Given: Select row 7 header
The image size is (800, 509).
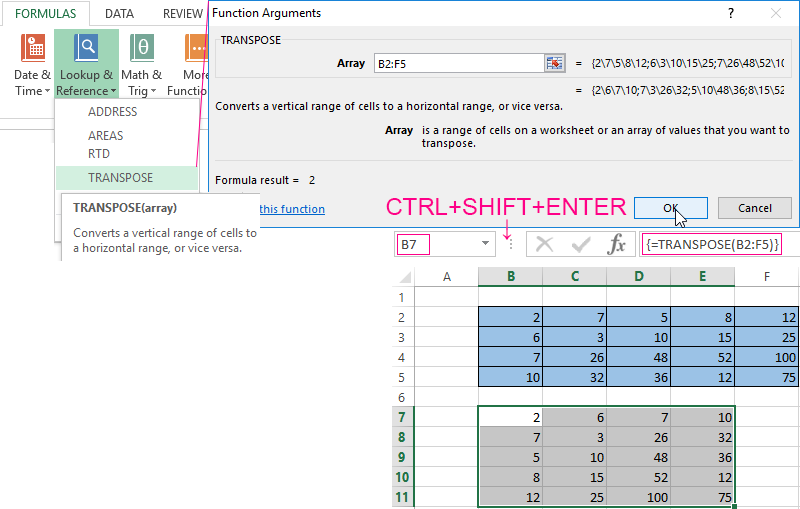Looking at the screenshot, I should [x=402, y=416].
